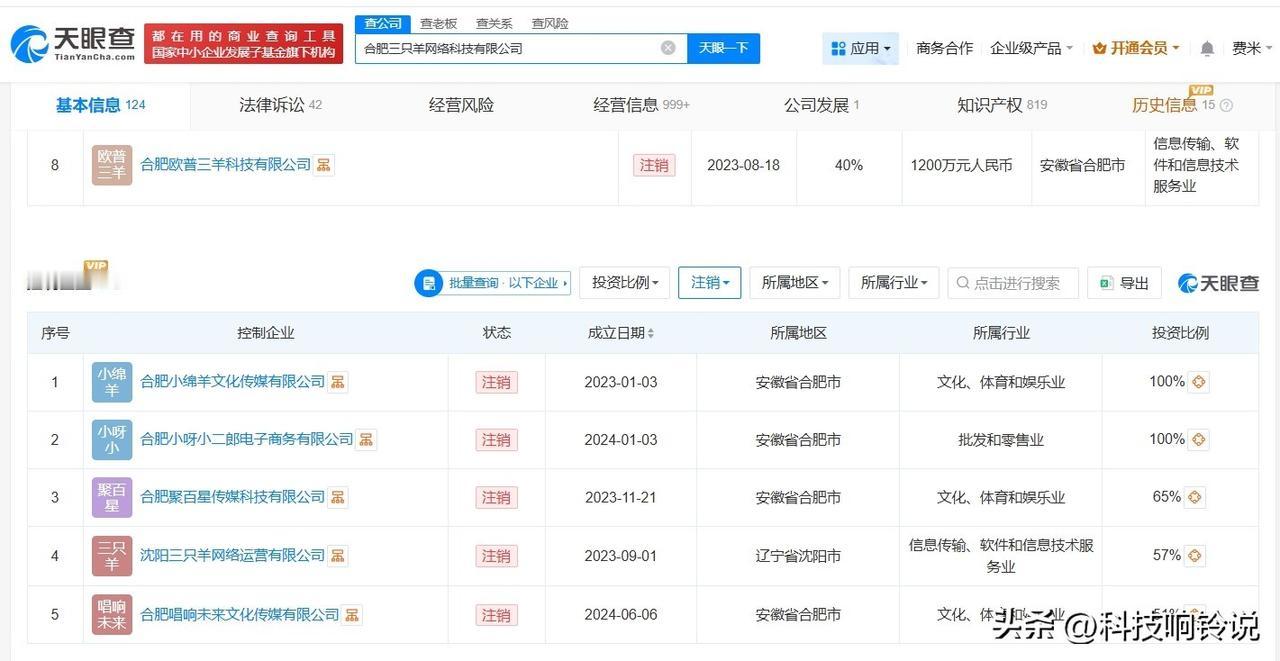Image resolution: width=1280 pixels, height=661 pixels.
Task: Click the TianYanCha logo
Action: tap(73, 43)
